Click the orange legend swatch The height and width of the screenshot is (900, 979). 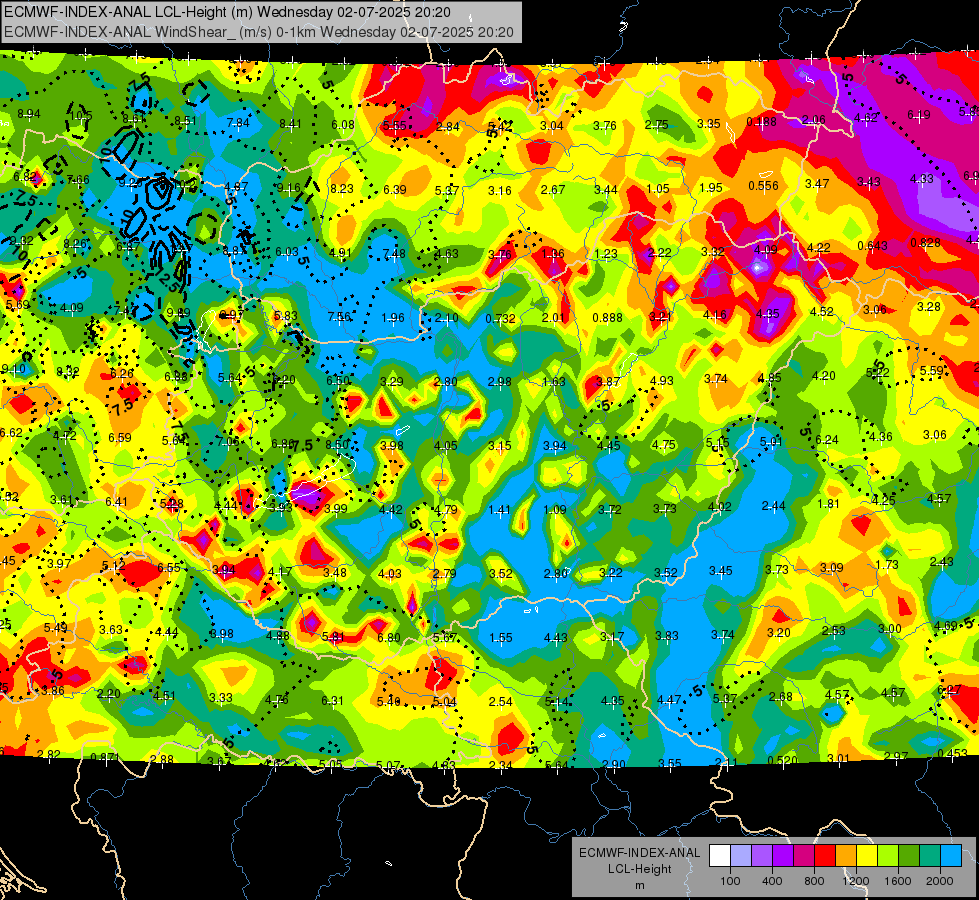coord(845,856)
